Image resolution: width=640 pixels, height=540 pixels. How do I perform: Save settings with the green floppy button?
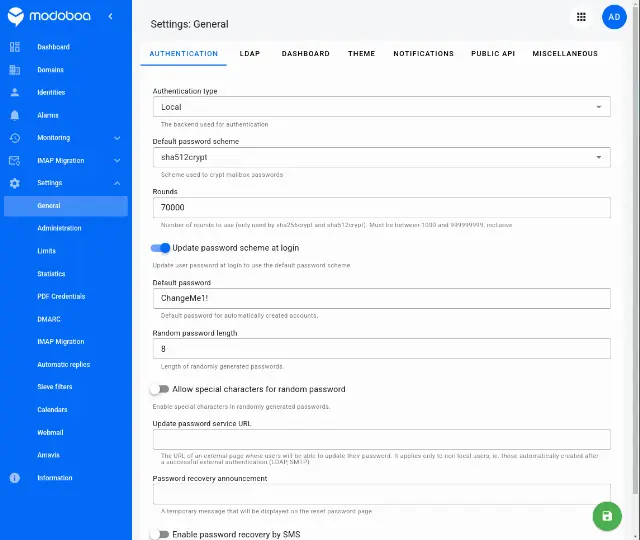pos(607,516)
